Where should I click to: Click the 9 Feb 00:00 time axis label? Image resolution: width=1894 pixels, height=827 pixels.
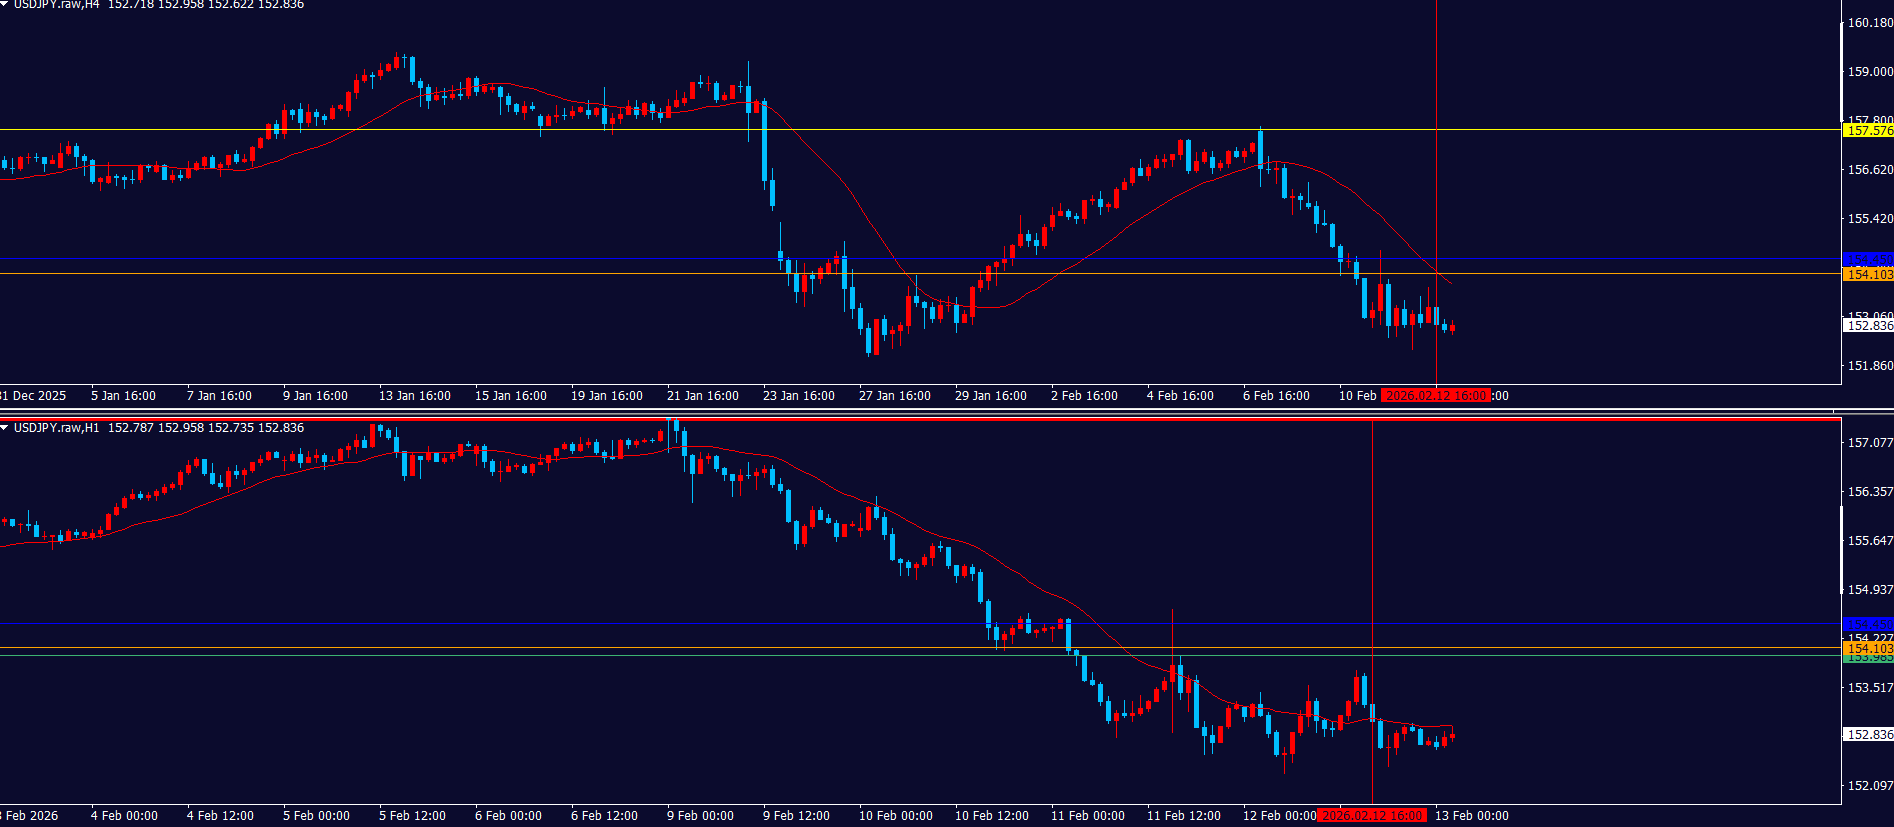coord(700,816)
